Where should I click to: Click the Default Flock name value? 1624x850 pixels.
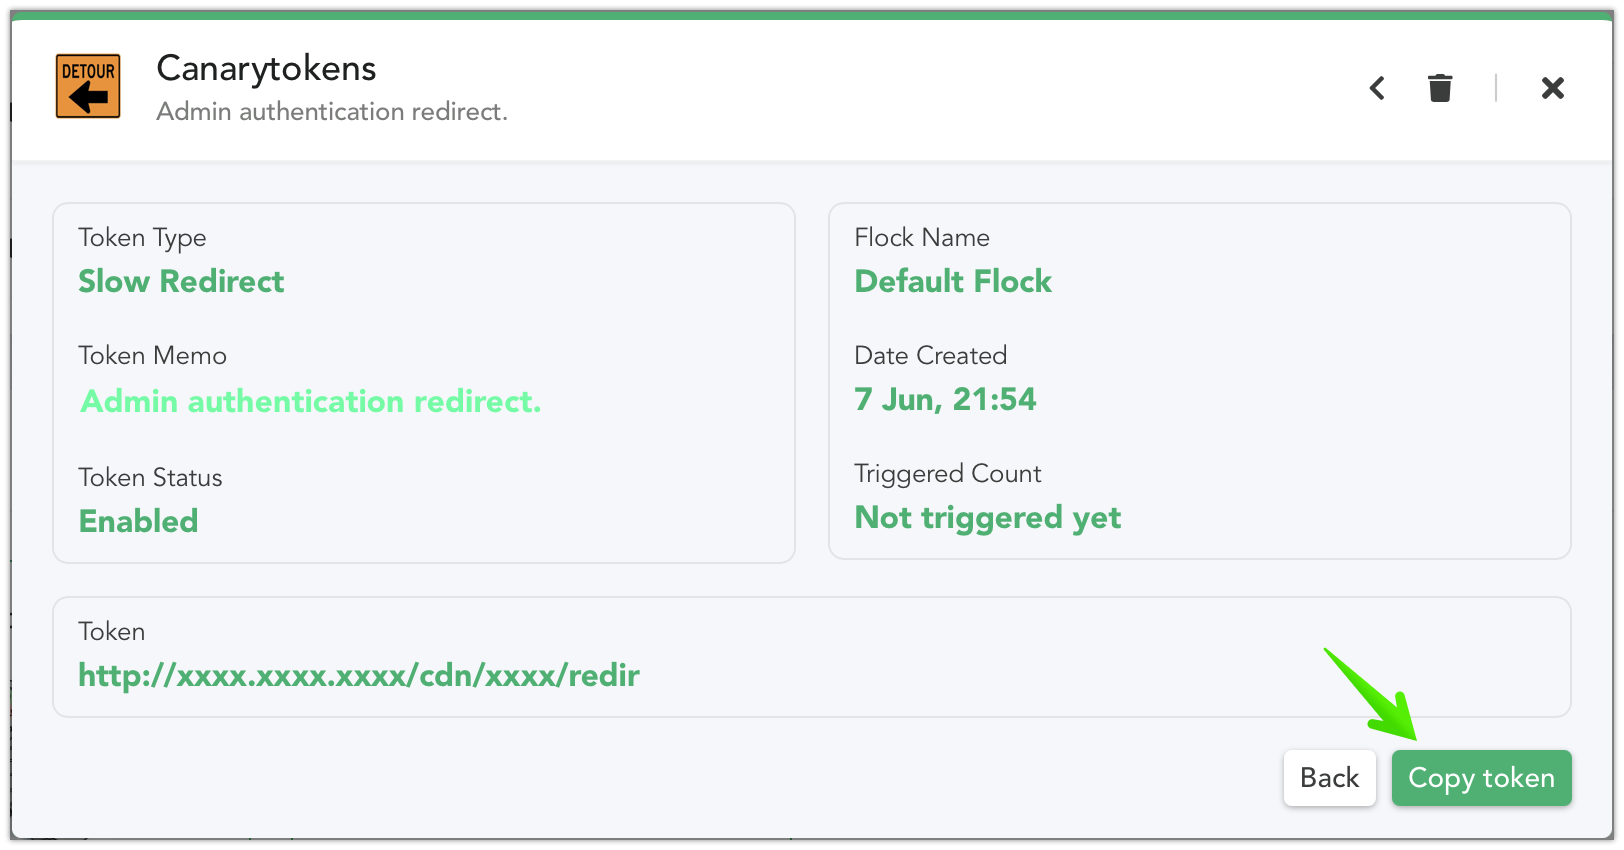pyautogui.click(x=953, y=281)
